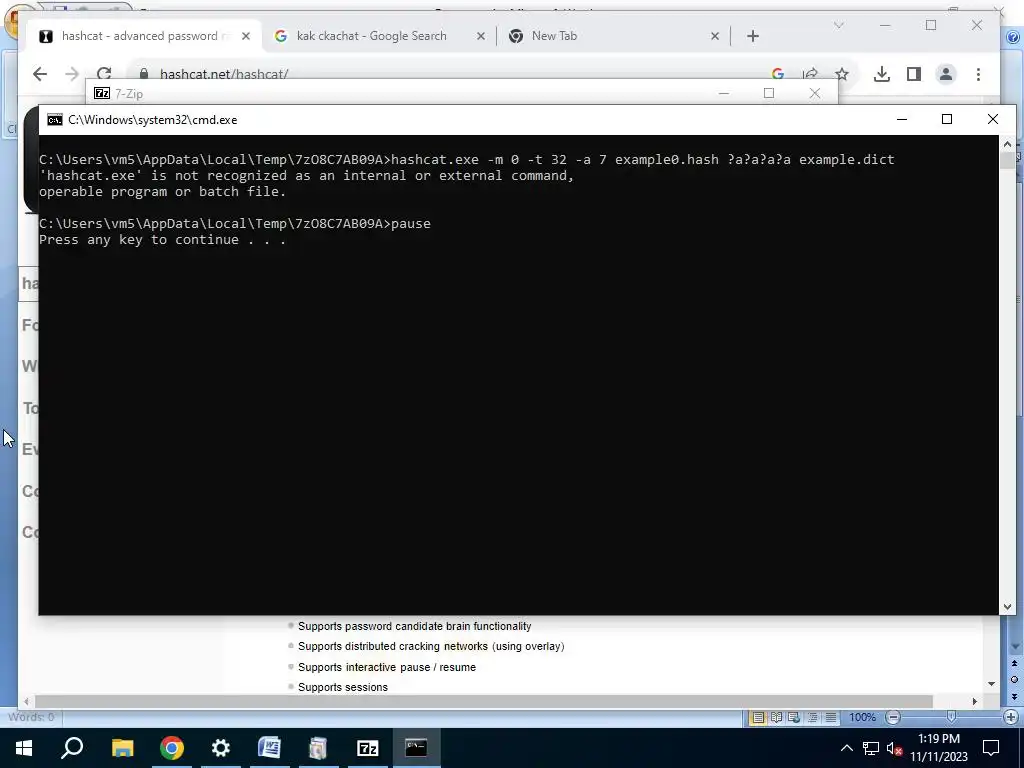Click the Word help question mark icon
The width and height of the screenshot is (1024, 768).
1012,37
